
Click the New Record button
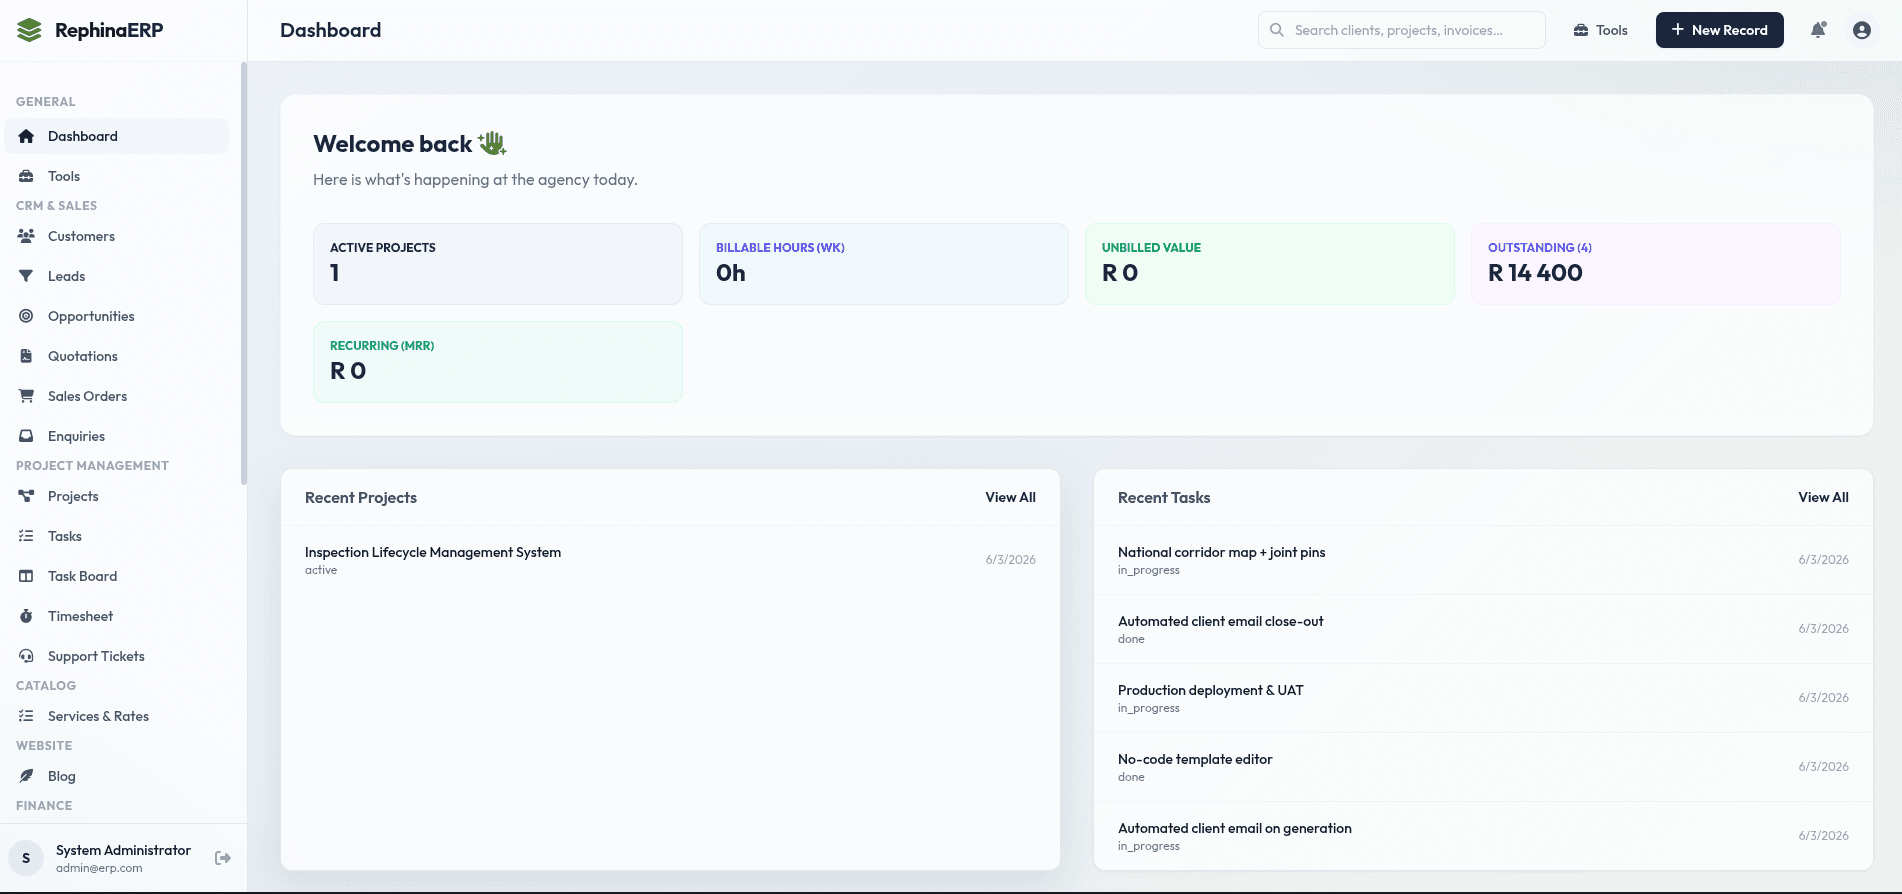[x=1719, y=30]
